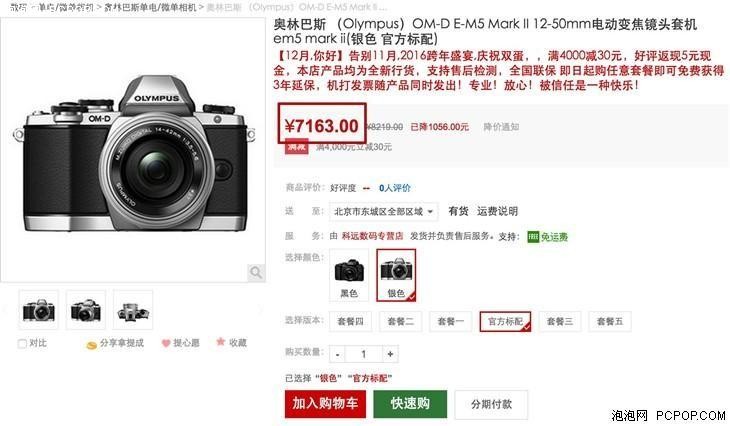The height and width of the screenshot is (426, 730).
Task: Click the magnifier zoom icon on product image
Action: pyautogui.click(x=256, y=272)
